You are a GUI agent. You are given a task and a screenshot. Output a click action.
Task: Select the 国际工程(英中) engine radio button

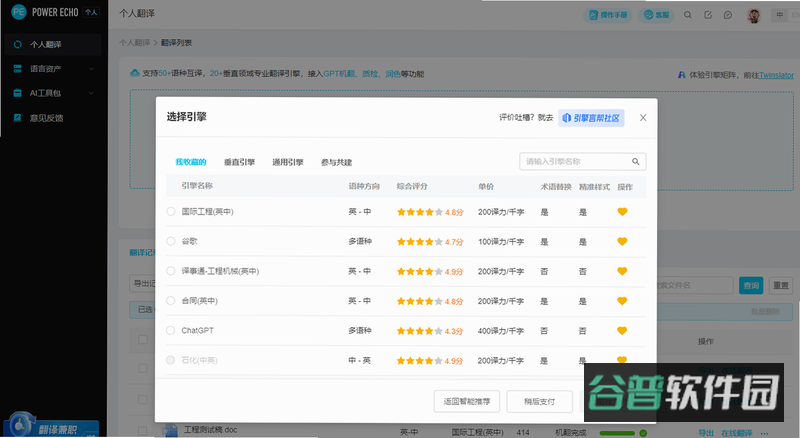[x=171, y=211]
